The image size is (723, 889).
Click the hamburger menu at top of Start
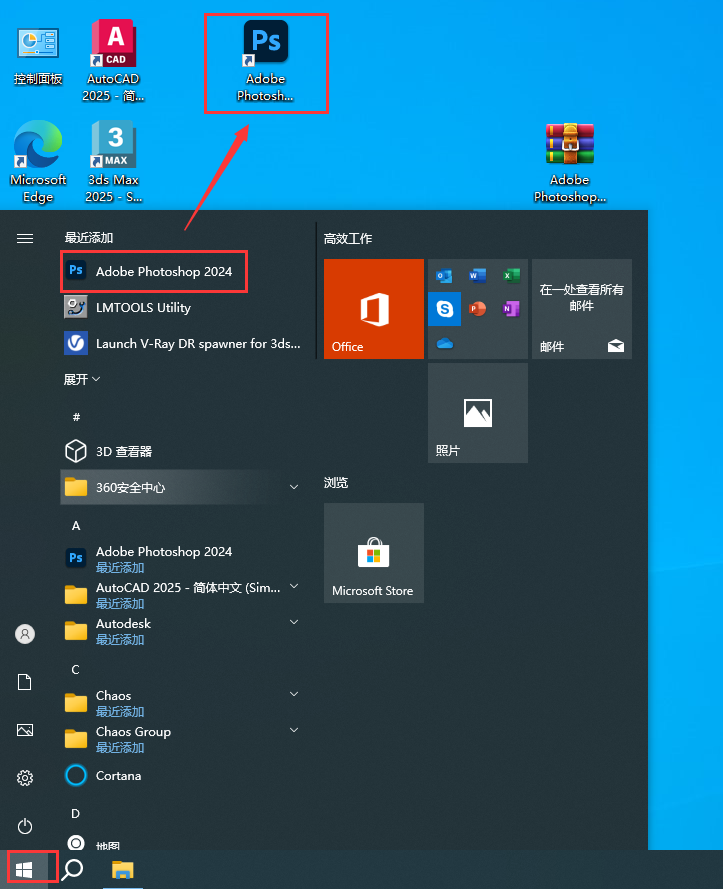(25, 239)
